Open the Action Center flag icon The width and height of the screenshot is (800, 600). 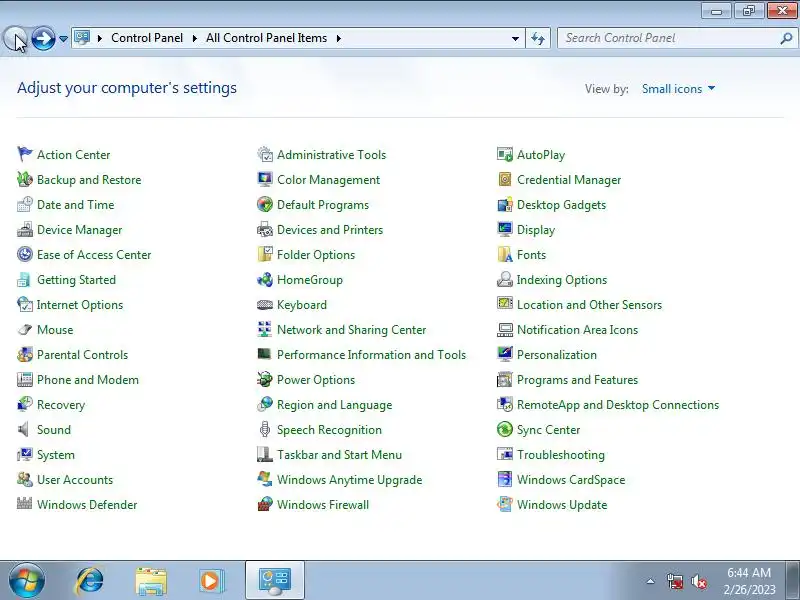[x=24, y=154]
